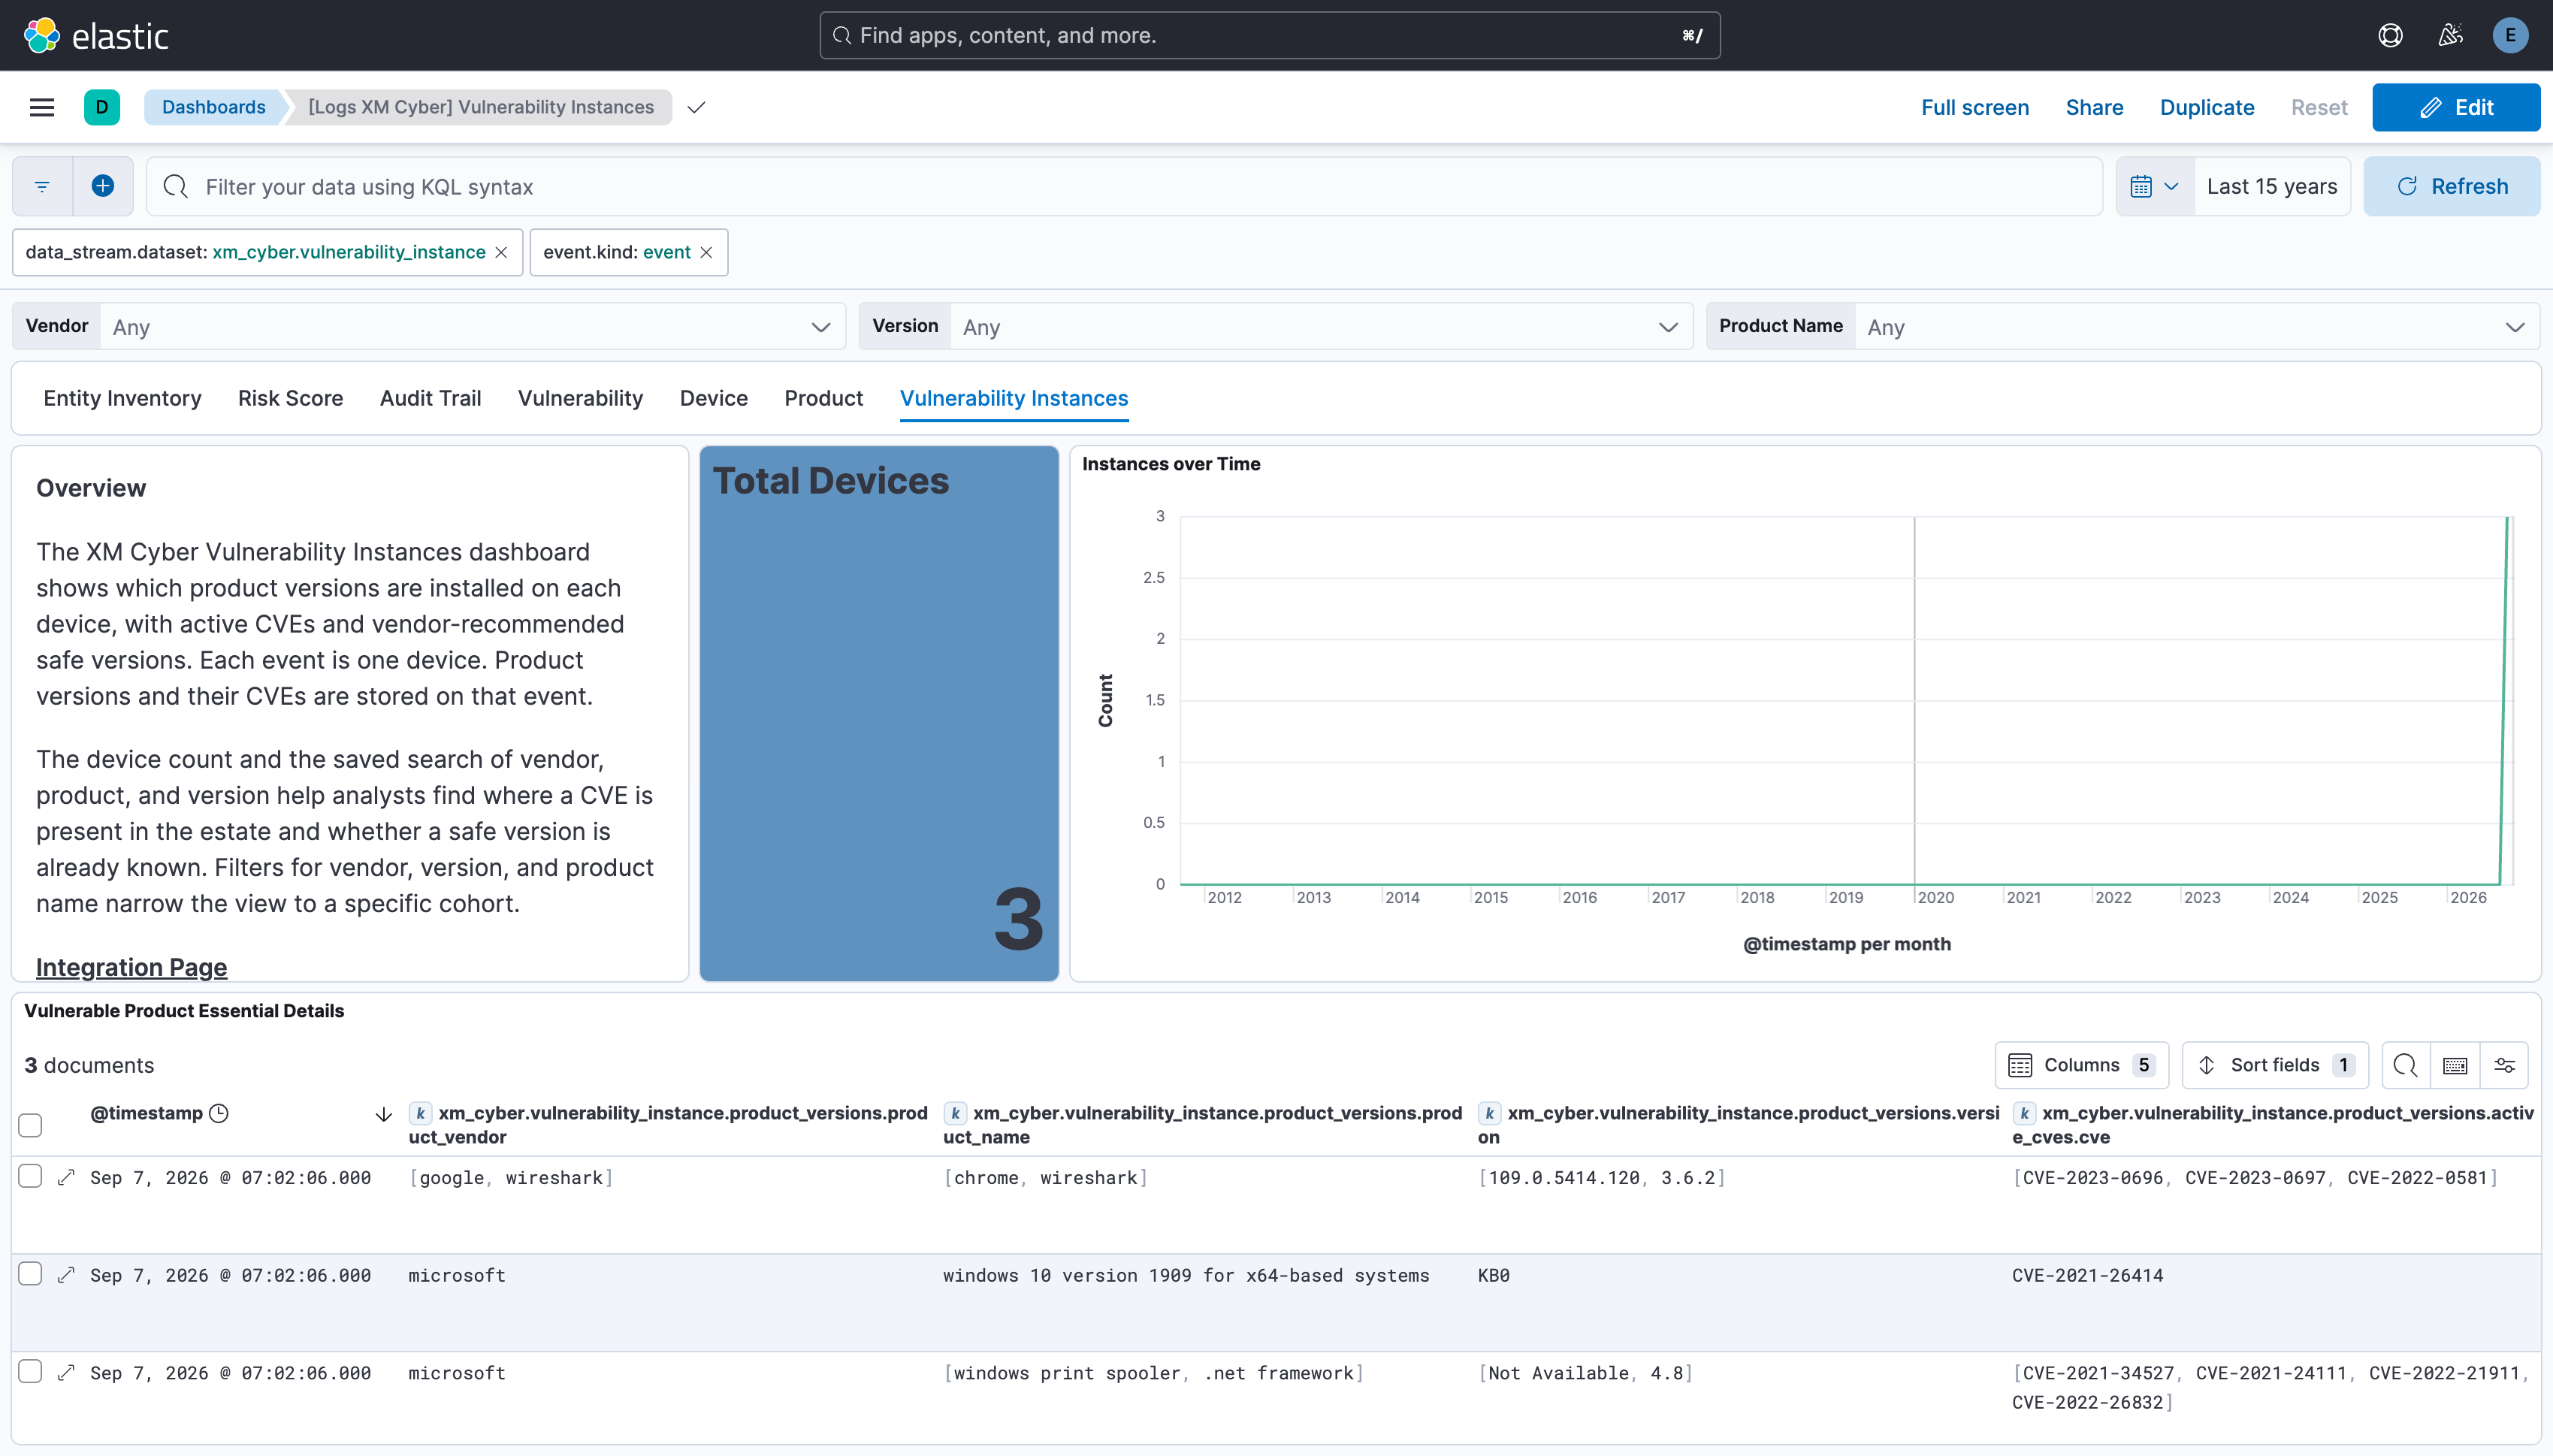
Task: Open table display settings icon
Action: click(x=2504, y=1065)
